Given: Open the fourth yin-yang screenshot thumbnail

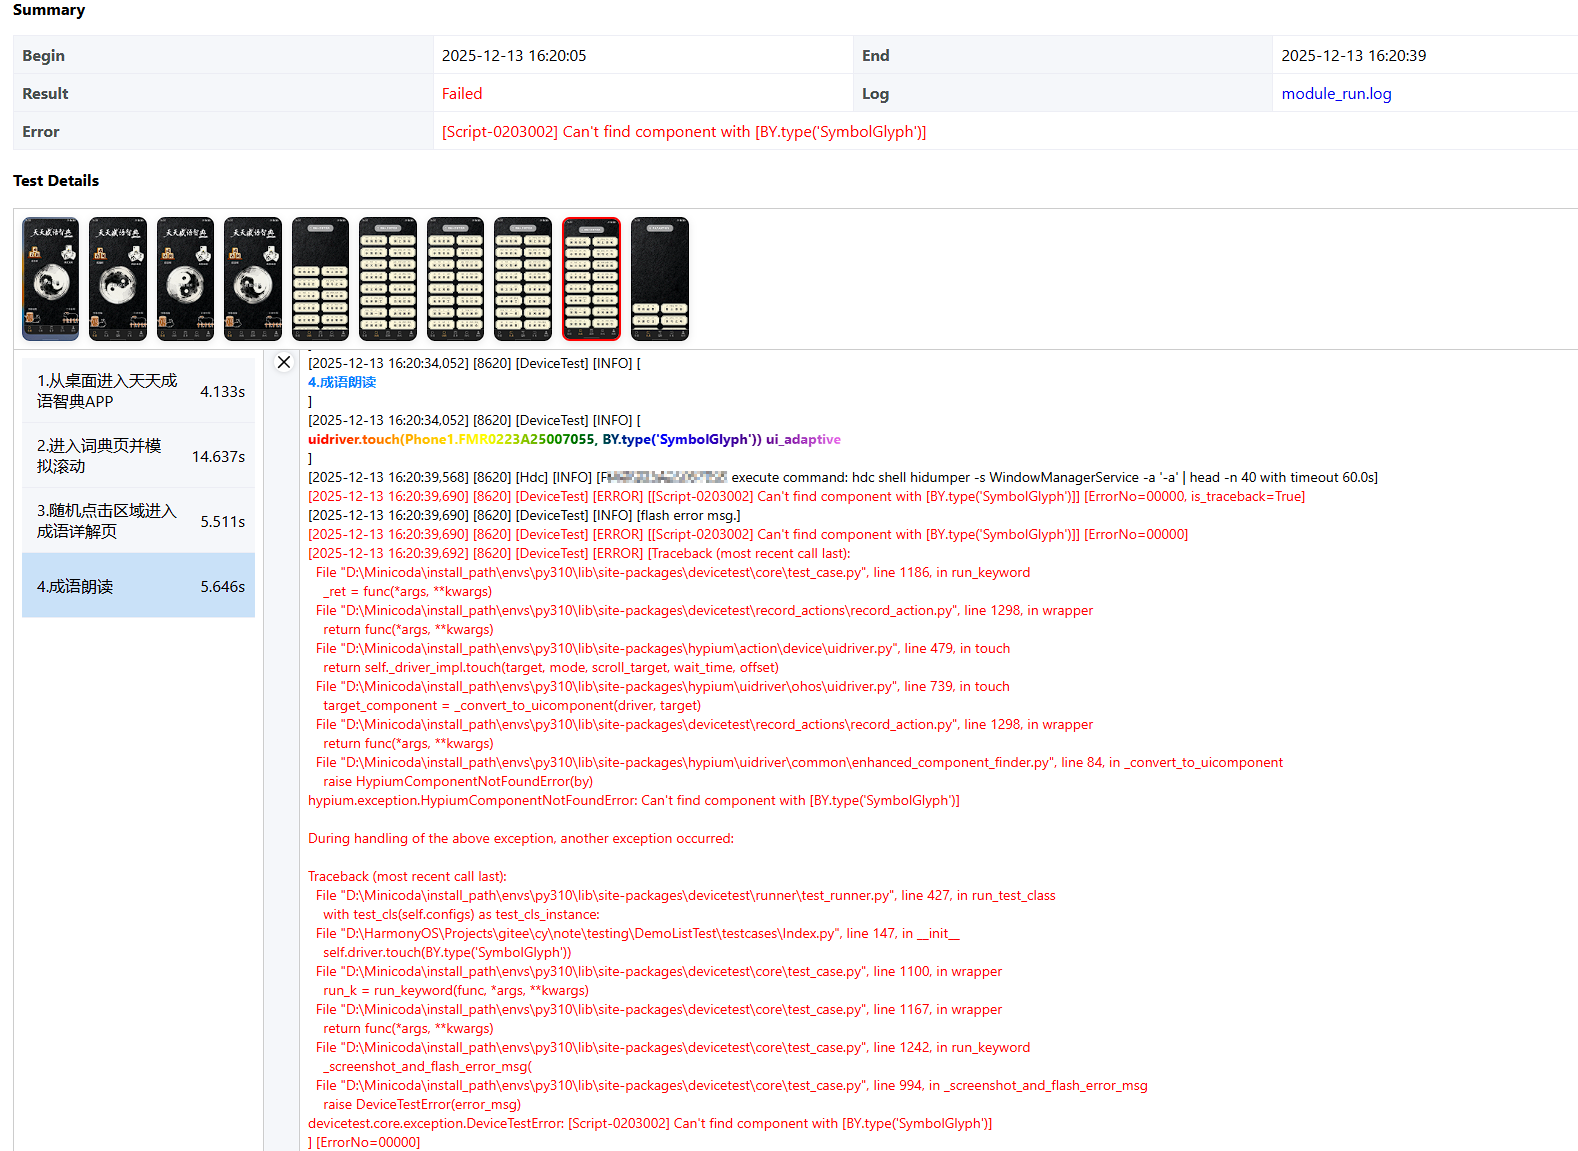Looking at the screenshot, I should click(x=253, y=279).
